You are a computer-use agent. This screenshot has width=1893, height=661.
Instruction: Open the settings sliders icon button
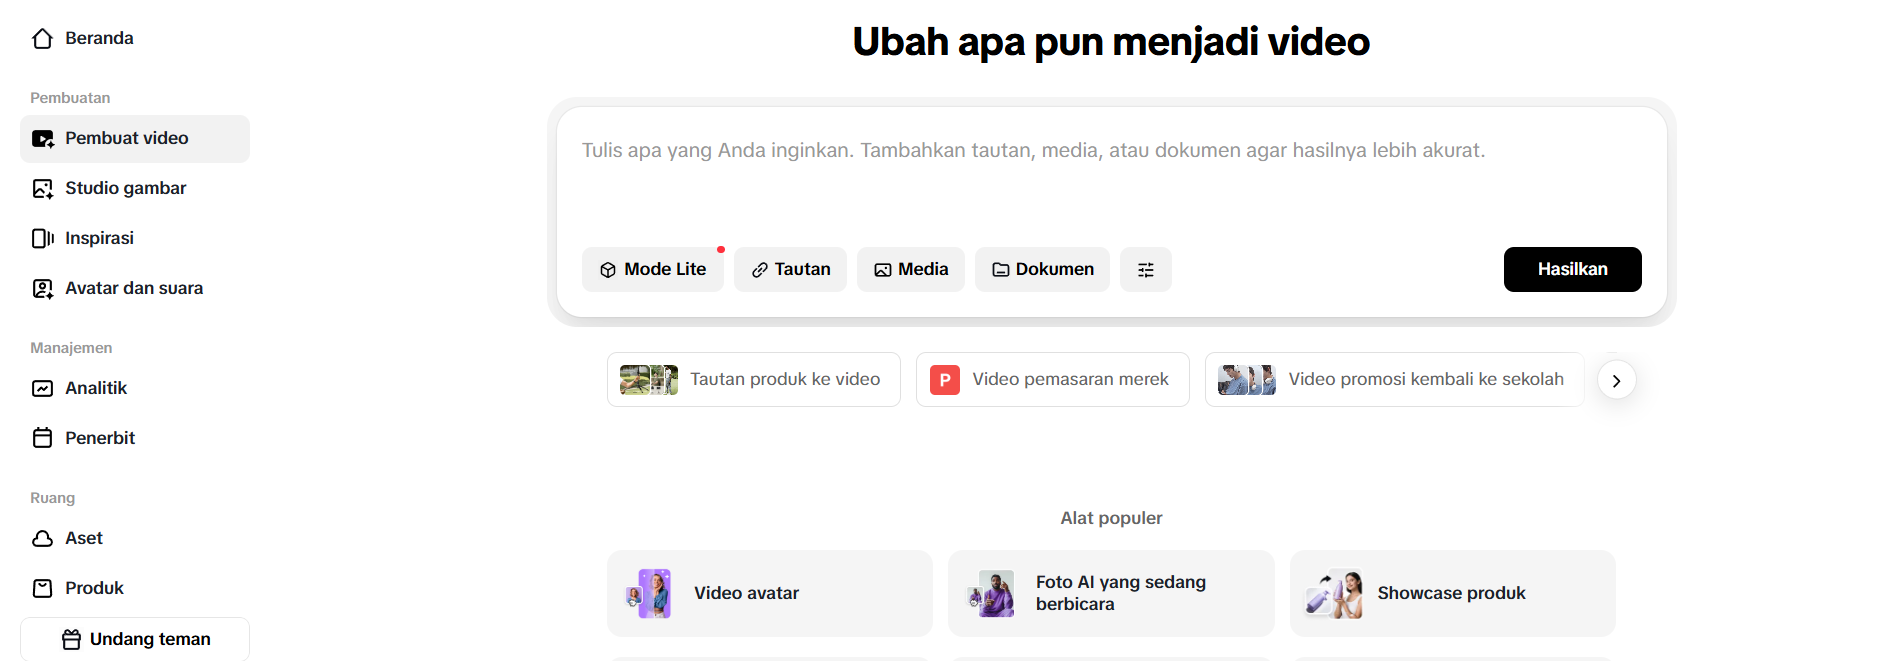click(1145, 270)
